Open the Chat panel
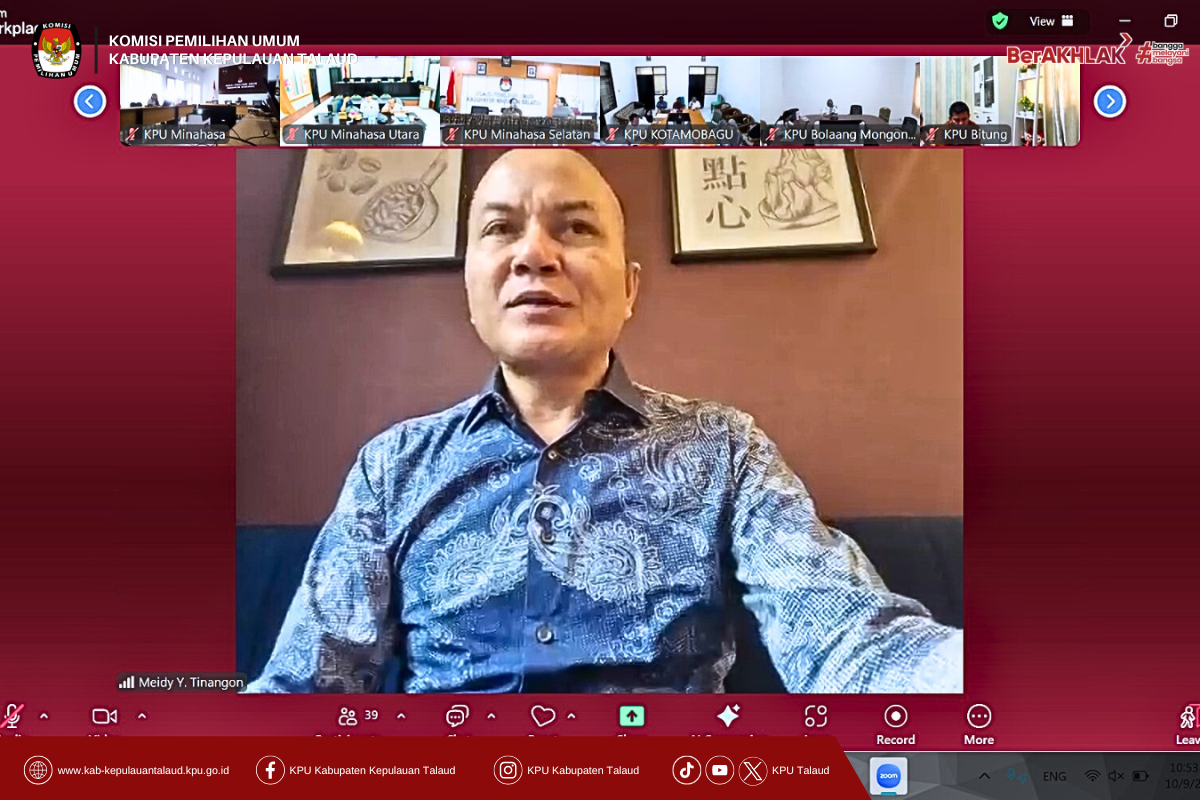Screen dimensions: 1200x800 coord(457,716)
